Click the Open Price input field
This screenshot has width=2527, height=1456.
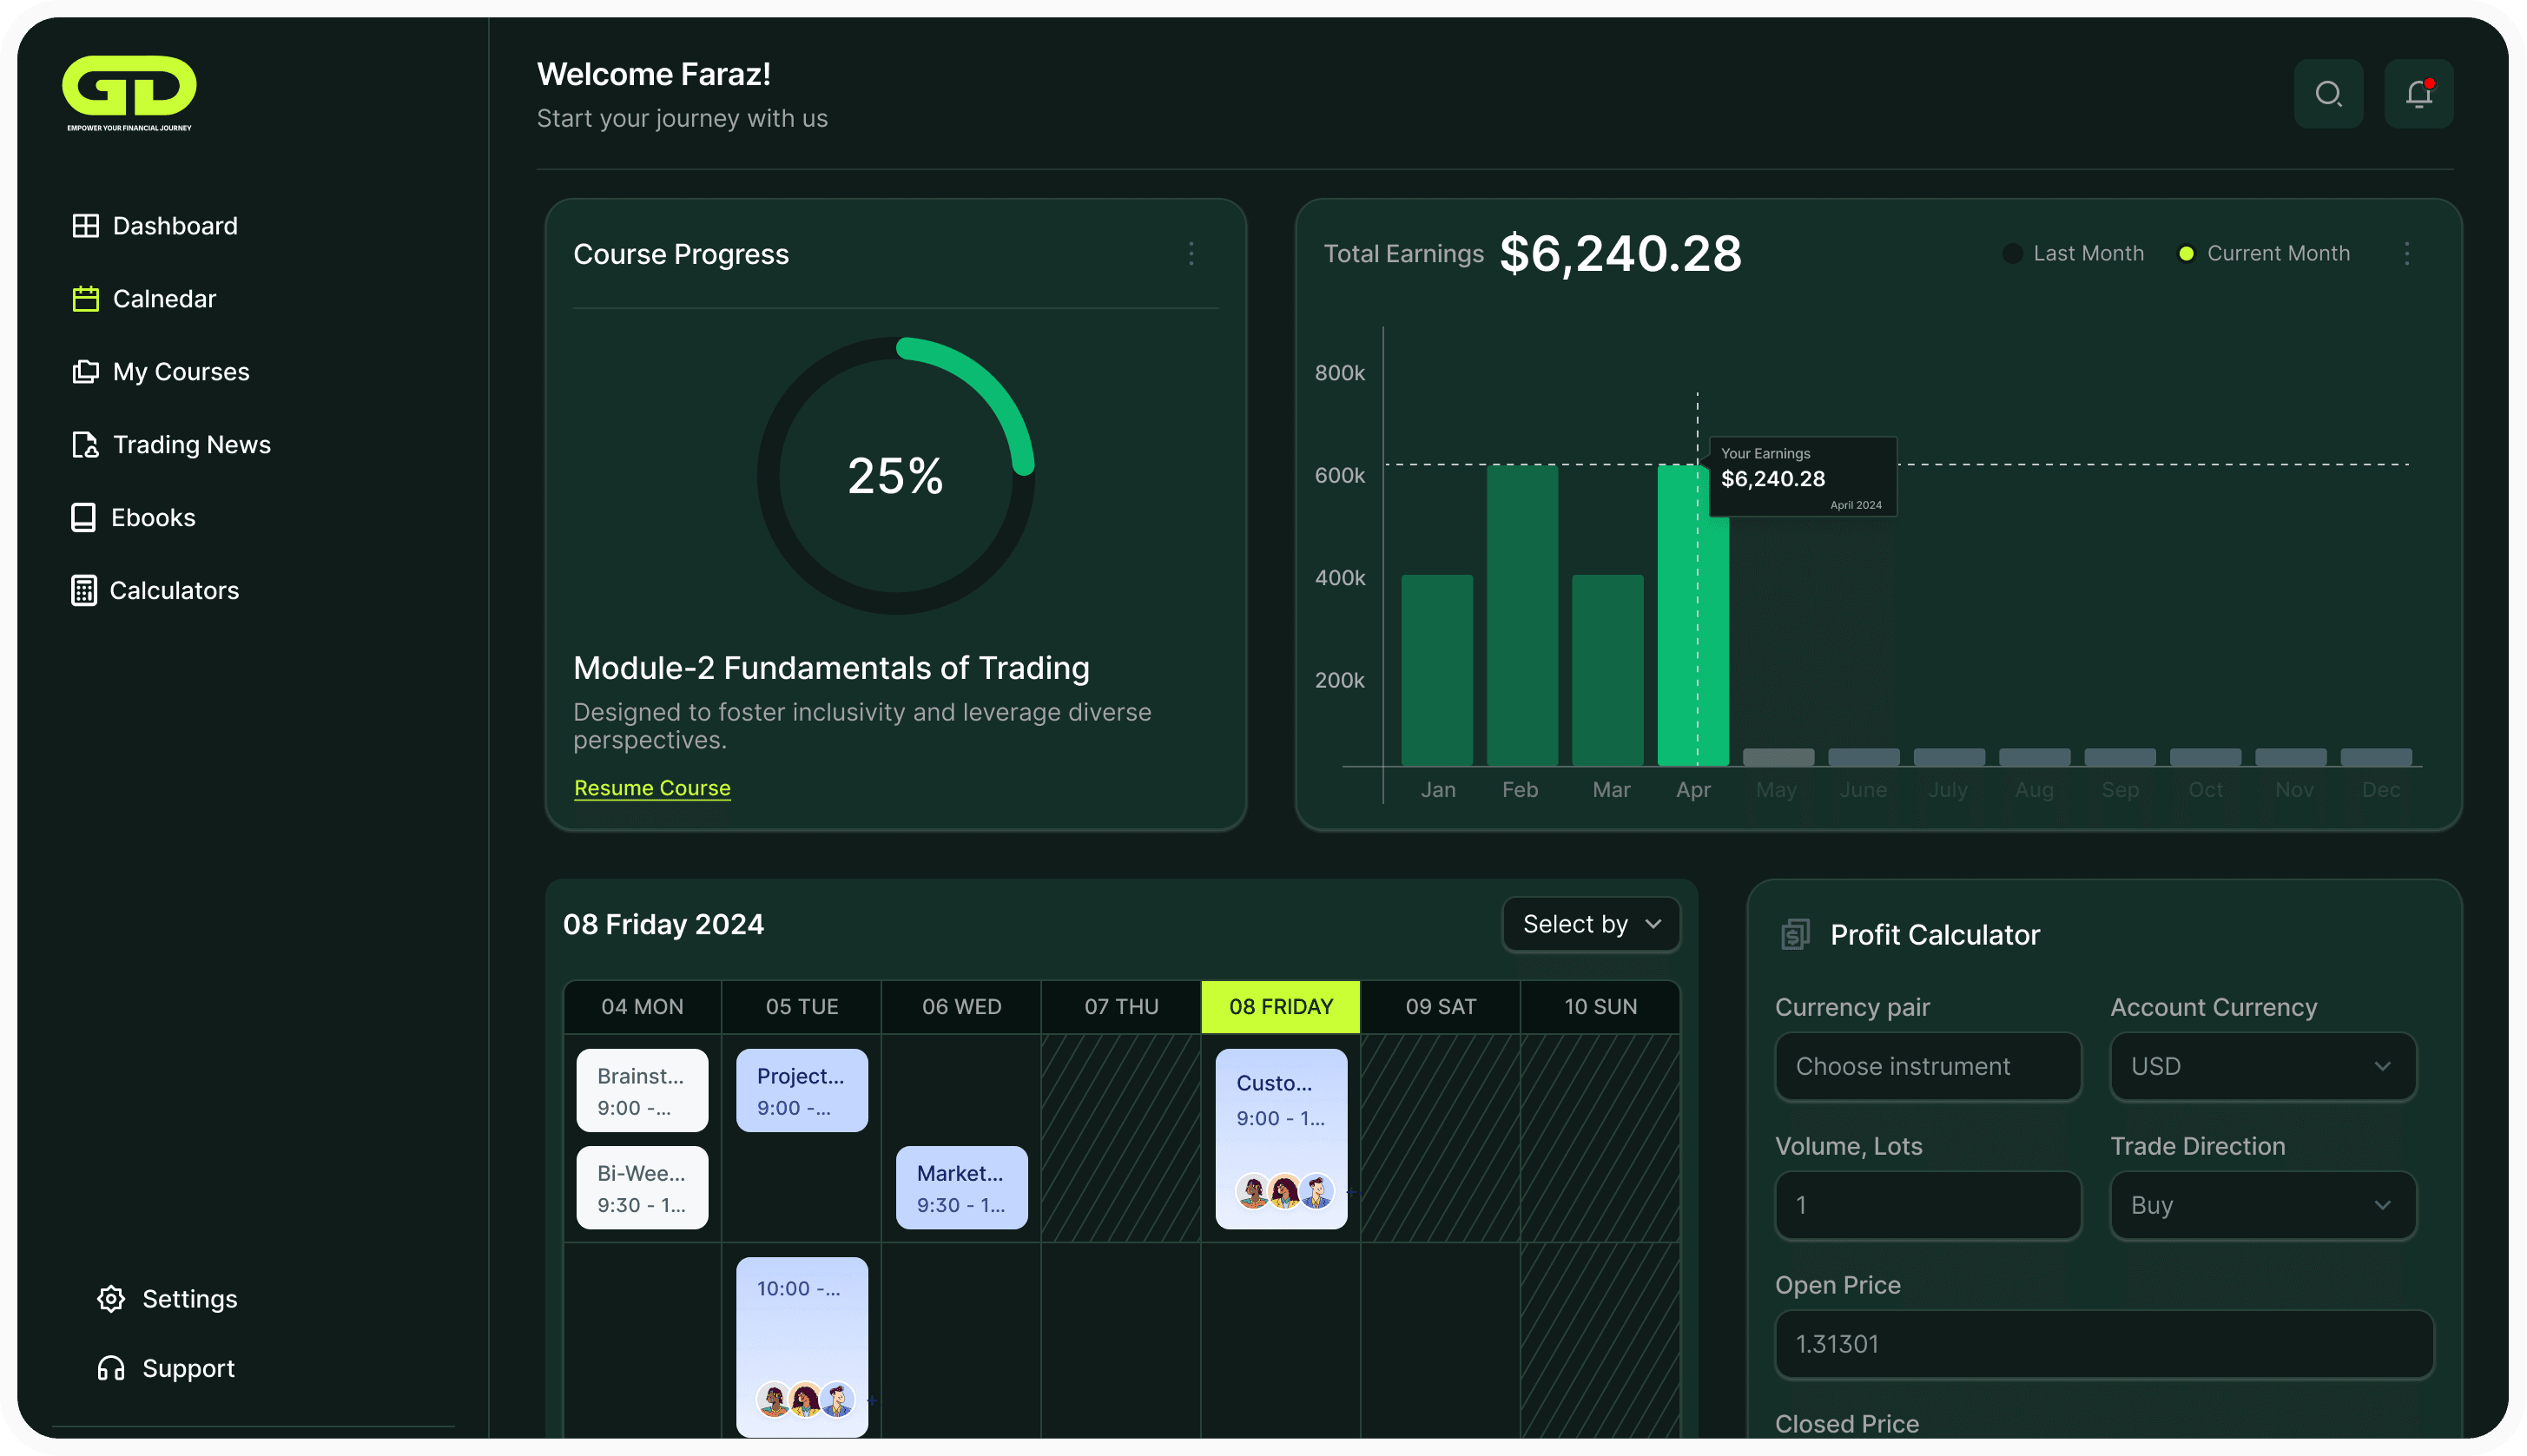point(2103,1345)
